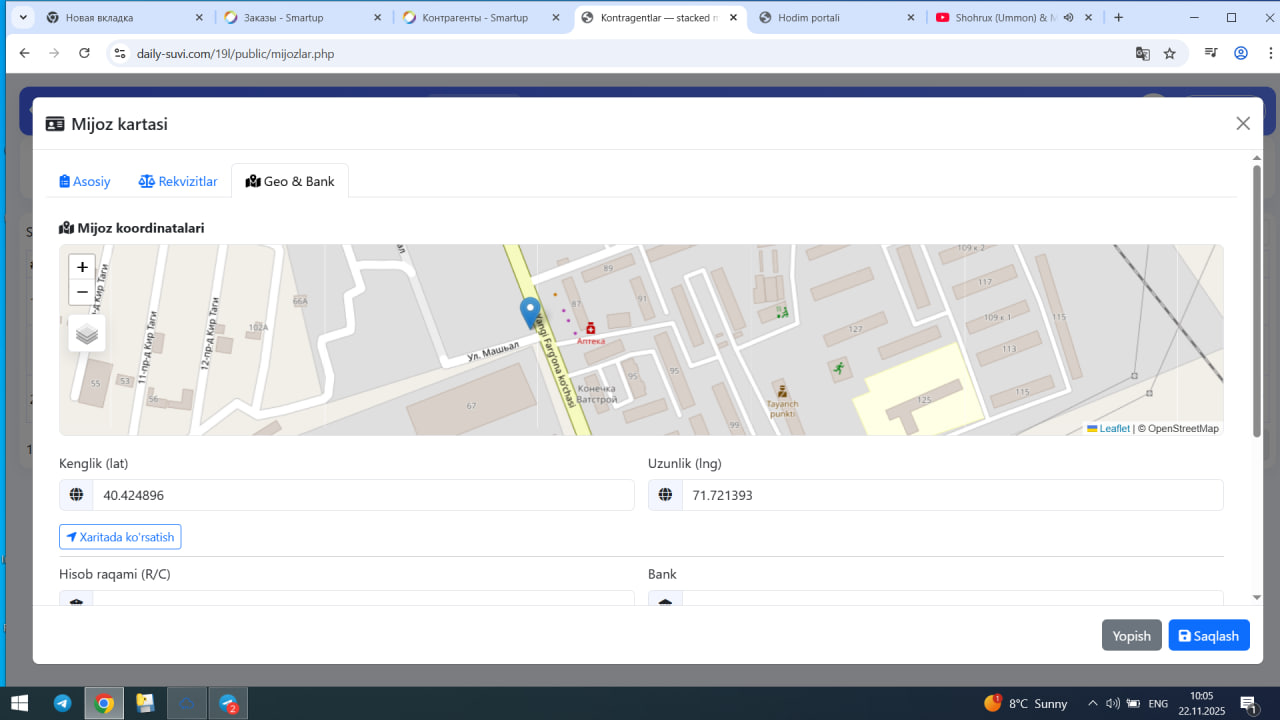Viewport: 1280px width, 720px height.
Task: Click the modal vertical scrollbar
Action: click(x=1257, y=300)
